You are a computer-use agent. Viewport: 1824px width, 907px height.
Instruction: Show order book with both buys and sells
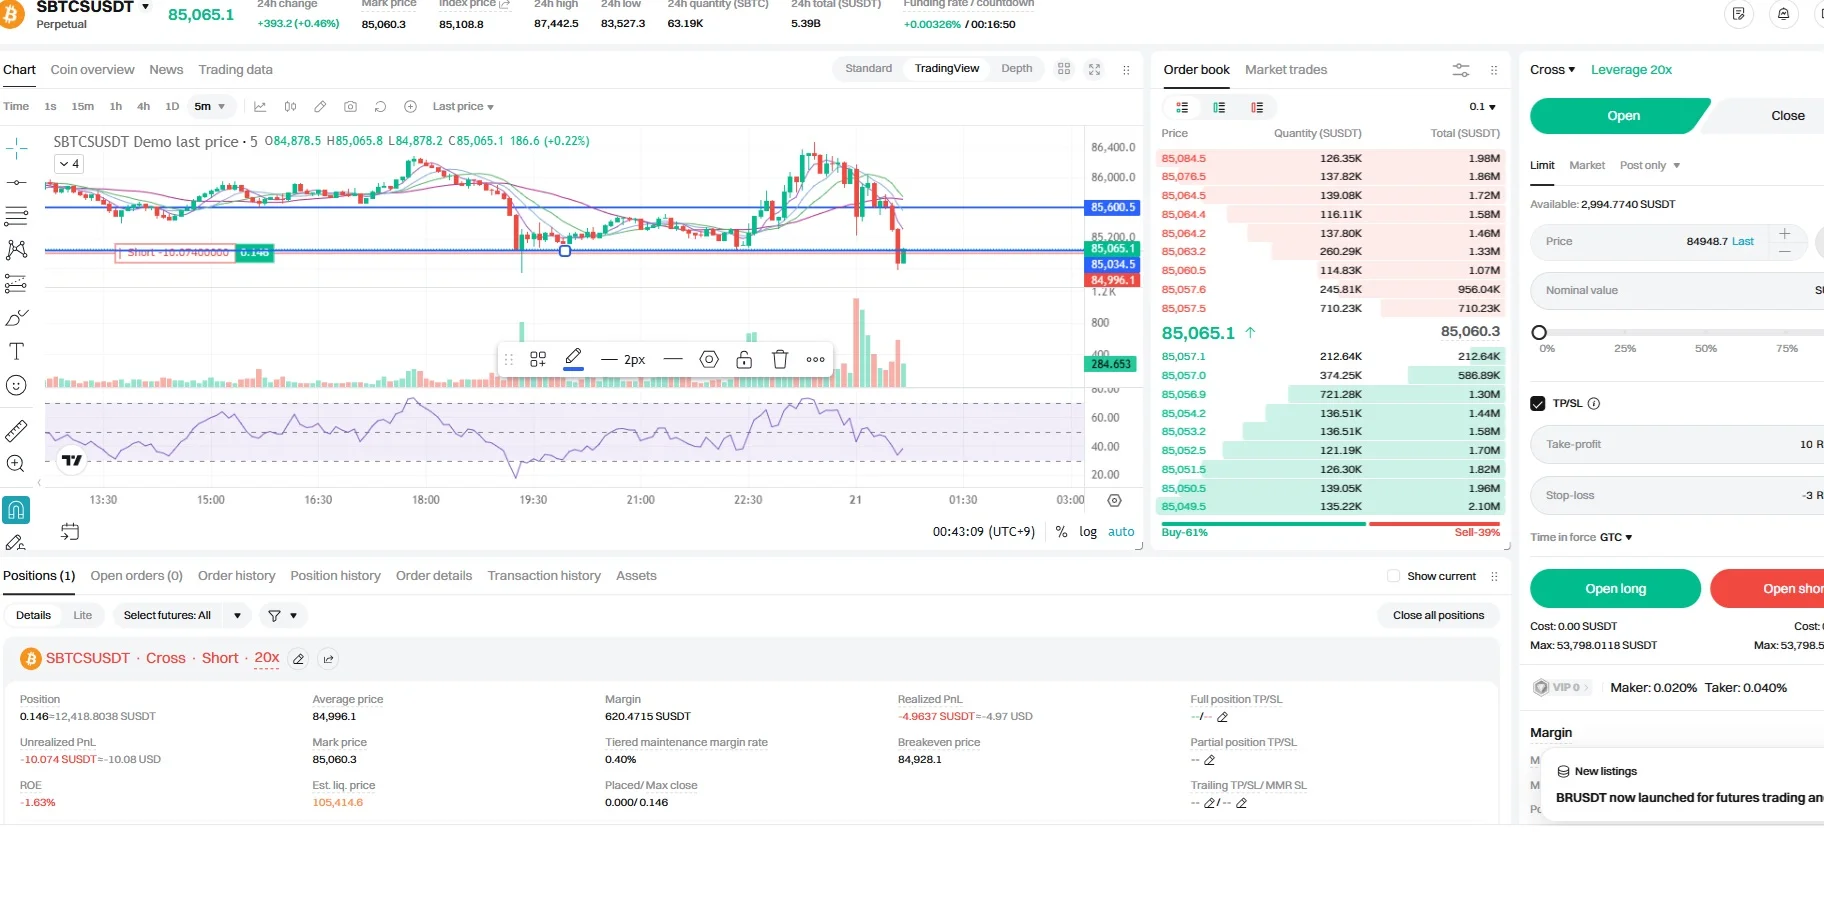1182,107
